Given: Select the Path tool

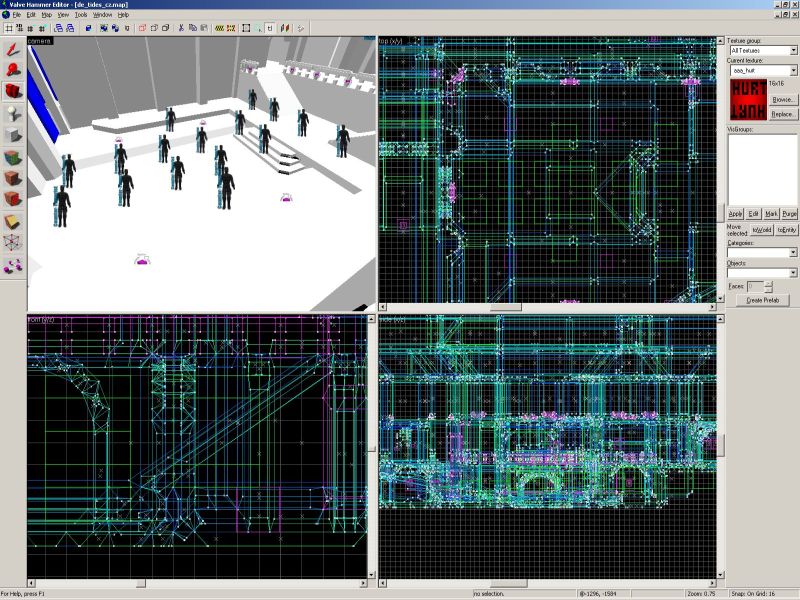Looking at the screenshot, I should [x=12, y=265].
